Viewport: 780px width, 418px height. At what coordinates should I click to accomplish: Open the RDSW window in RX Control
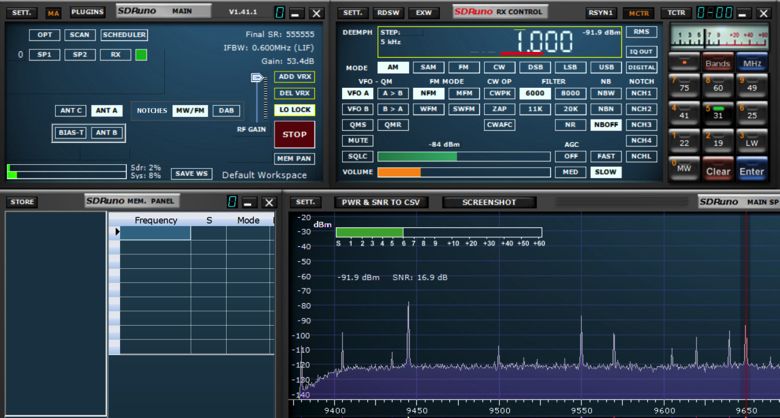(388, 13)
